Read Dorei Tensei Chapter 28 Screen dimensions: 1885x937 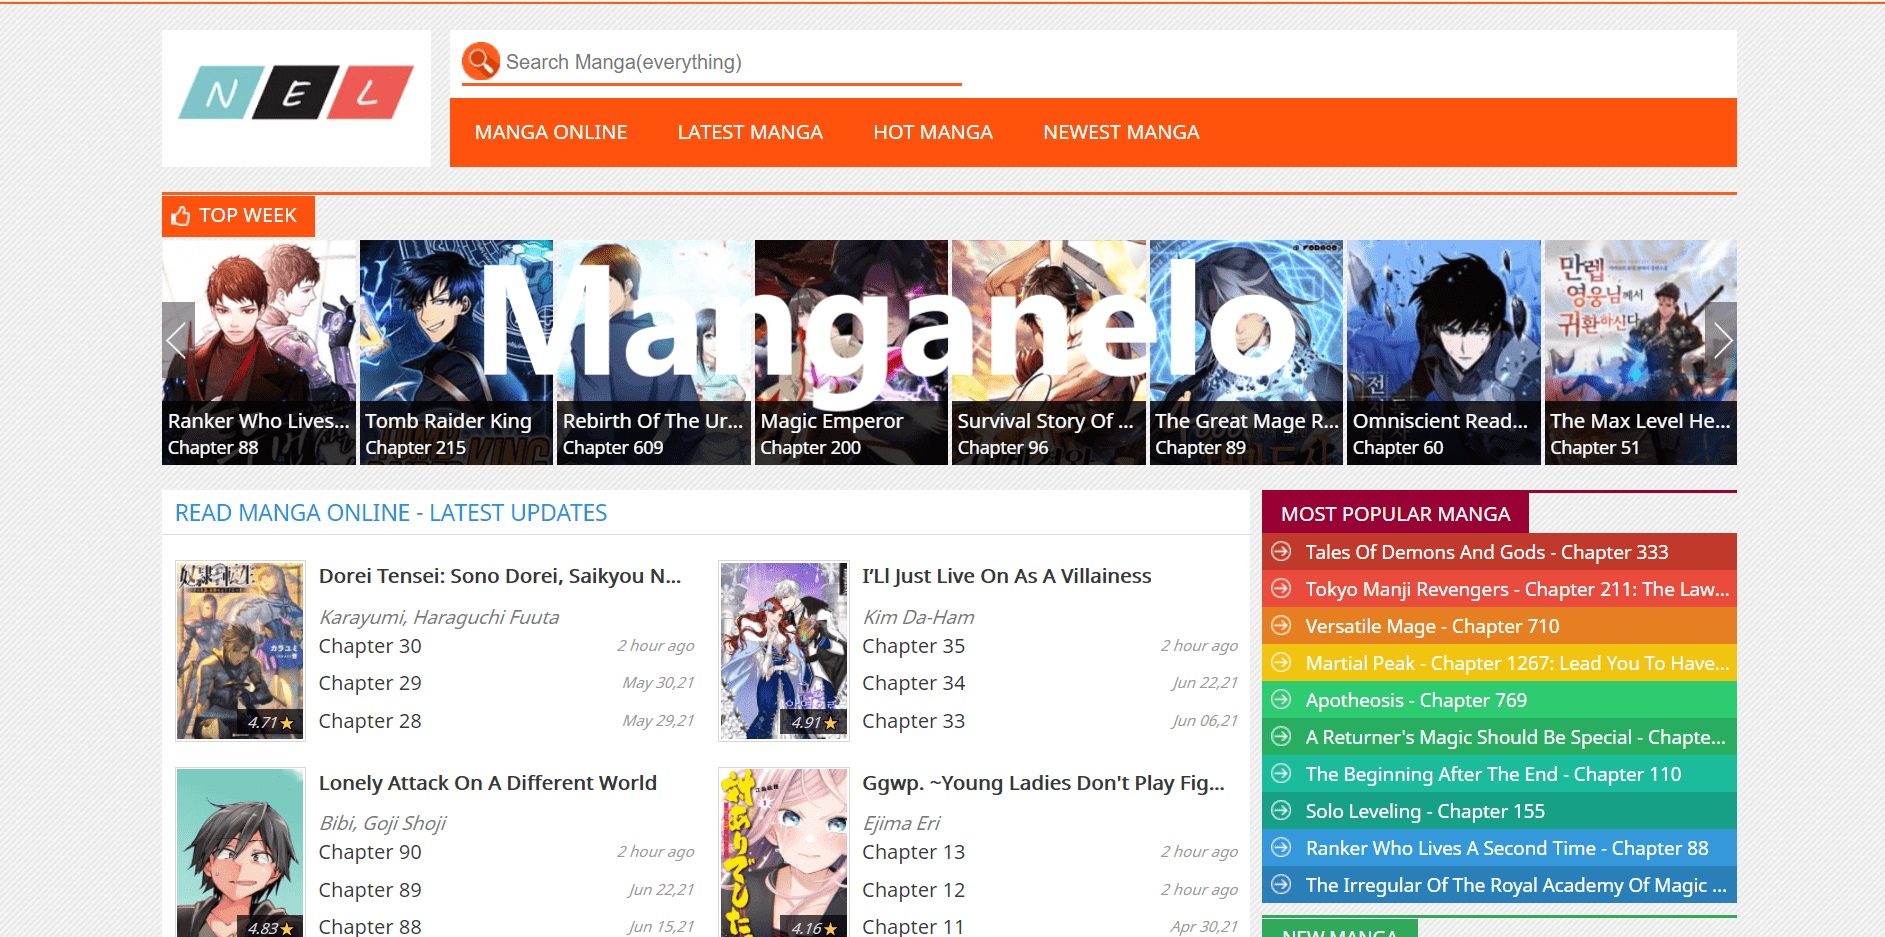(x=370, y=721)
